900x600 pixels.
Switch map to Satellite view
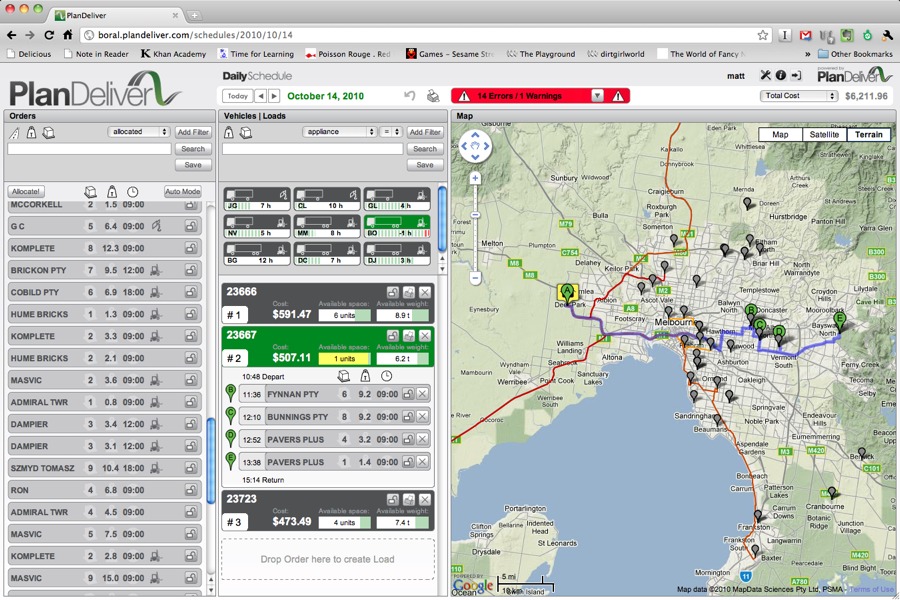pos(824,134)
